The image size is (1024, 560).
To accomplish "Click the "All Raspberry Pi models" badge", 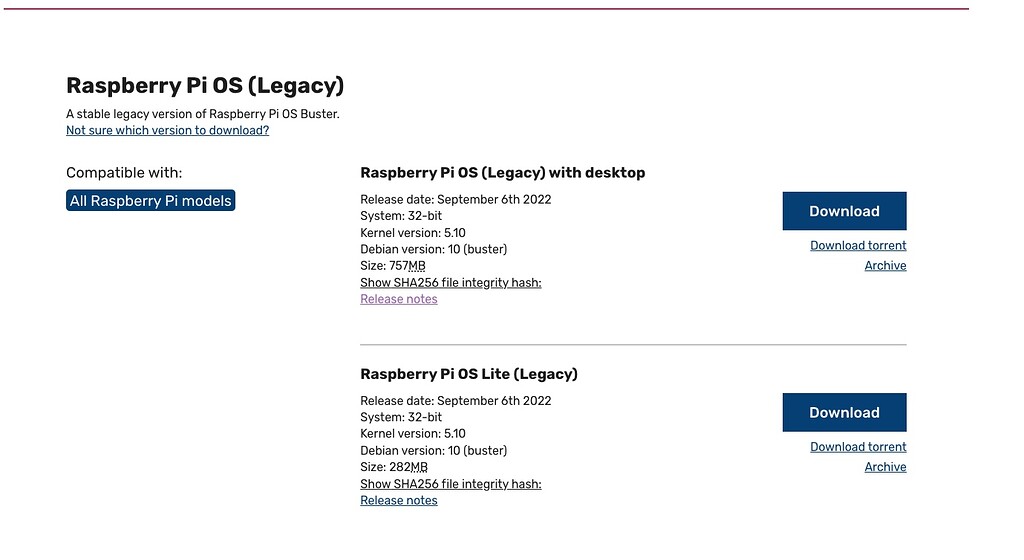I will (151, 201).
